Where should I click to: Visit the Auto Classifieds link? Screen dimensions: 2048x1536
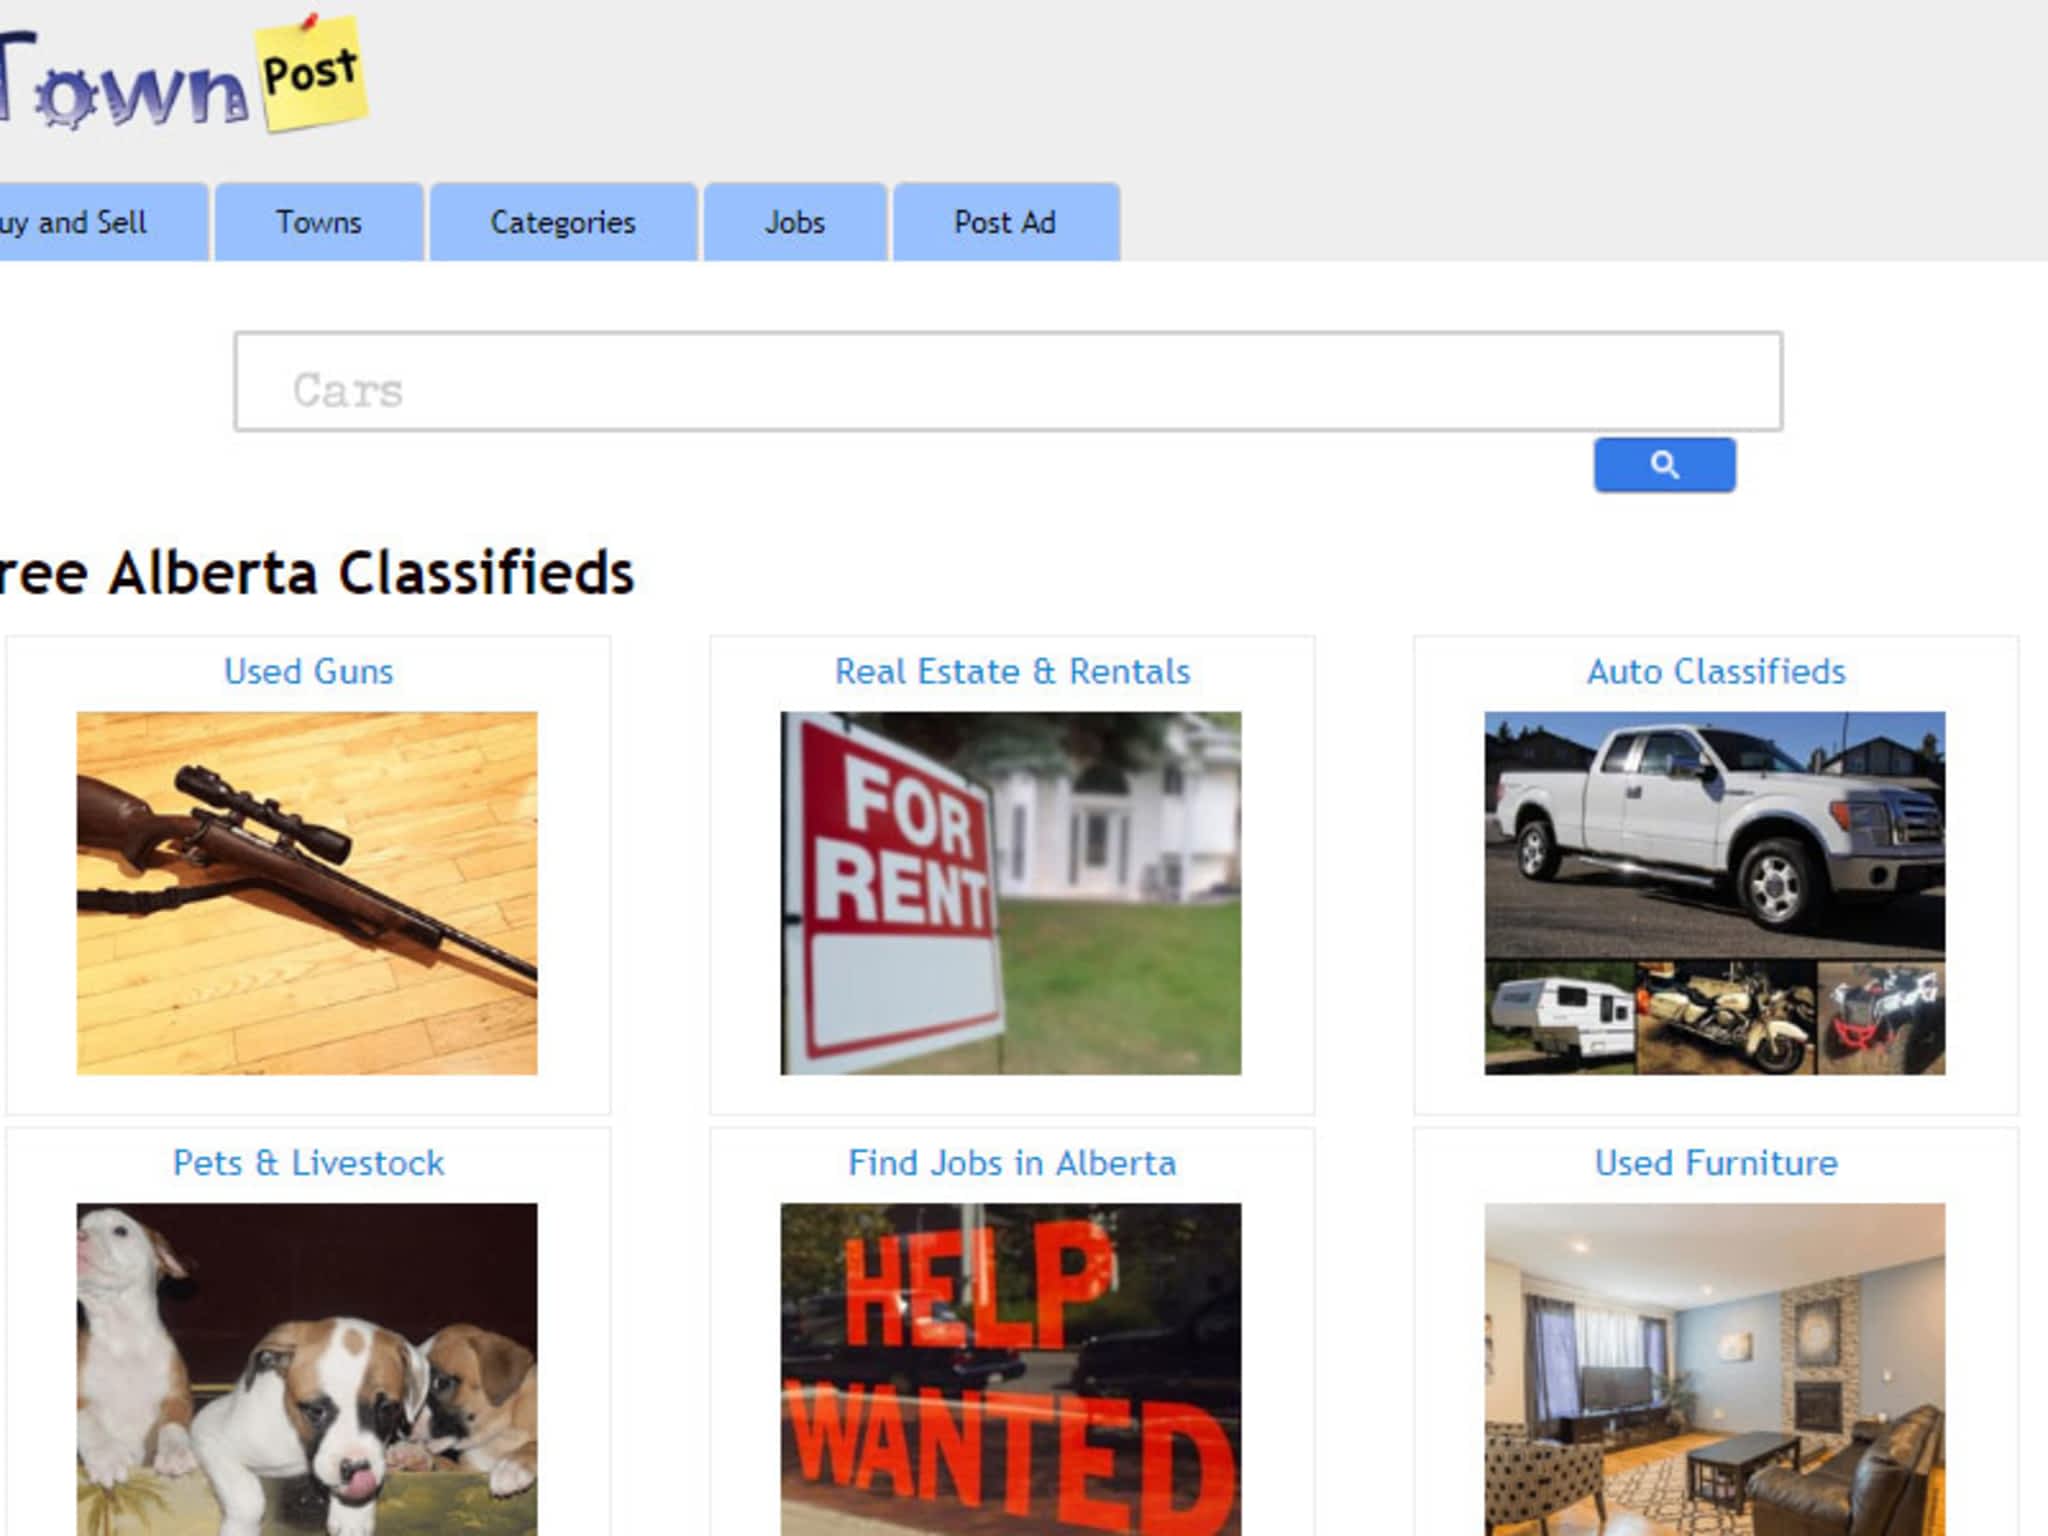point(1716,671)
